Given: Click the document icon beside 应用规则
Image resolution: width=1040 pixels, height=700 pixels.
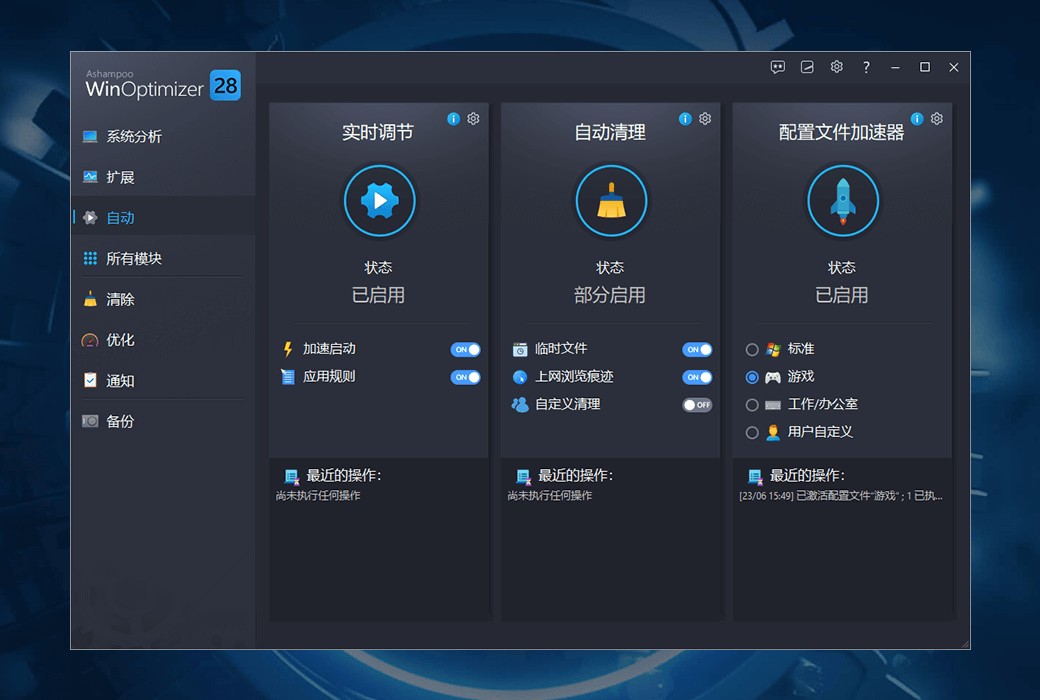Looking at the screenshot, I should [288, 377].
